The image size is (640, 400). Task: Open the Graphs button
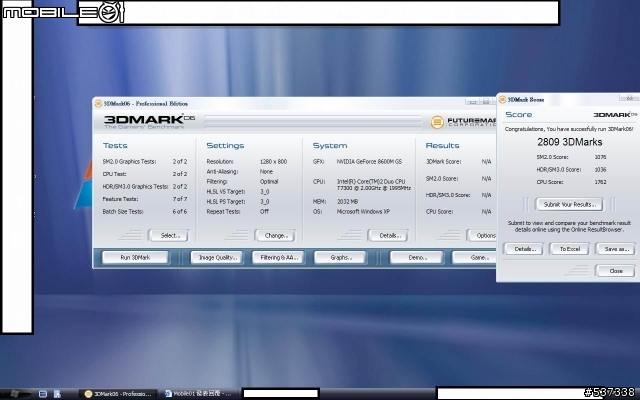point(341,258)
